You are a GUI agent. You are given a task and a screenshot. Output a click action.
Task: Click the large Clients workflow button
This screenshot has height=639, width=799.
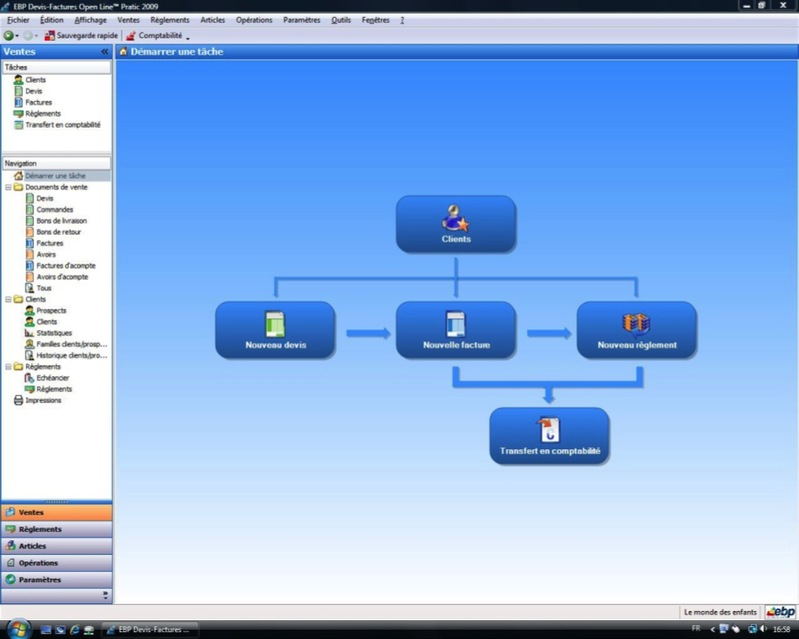[456, 224]
